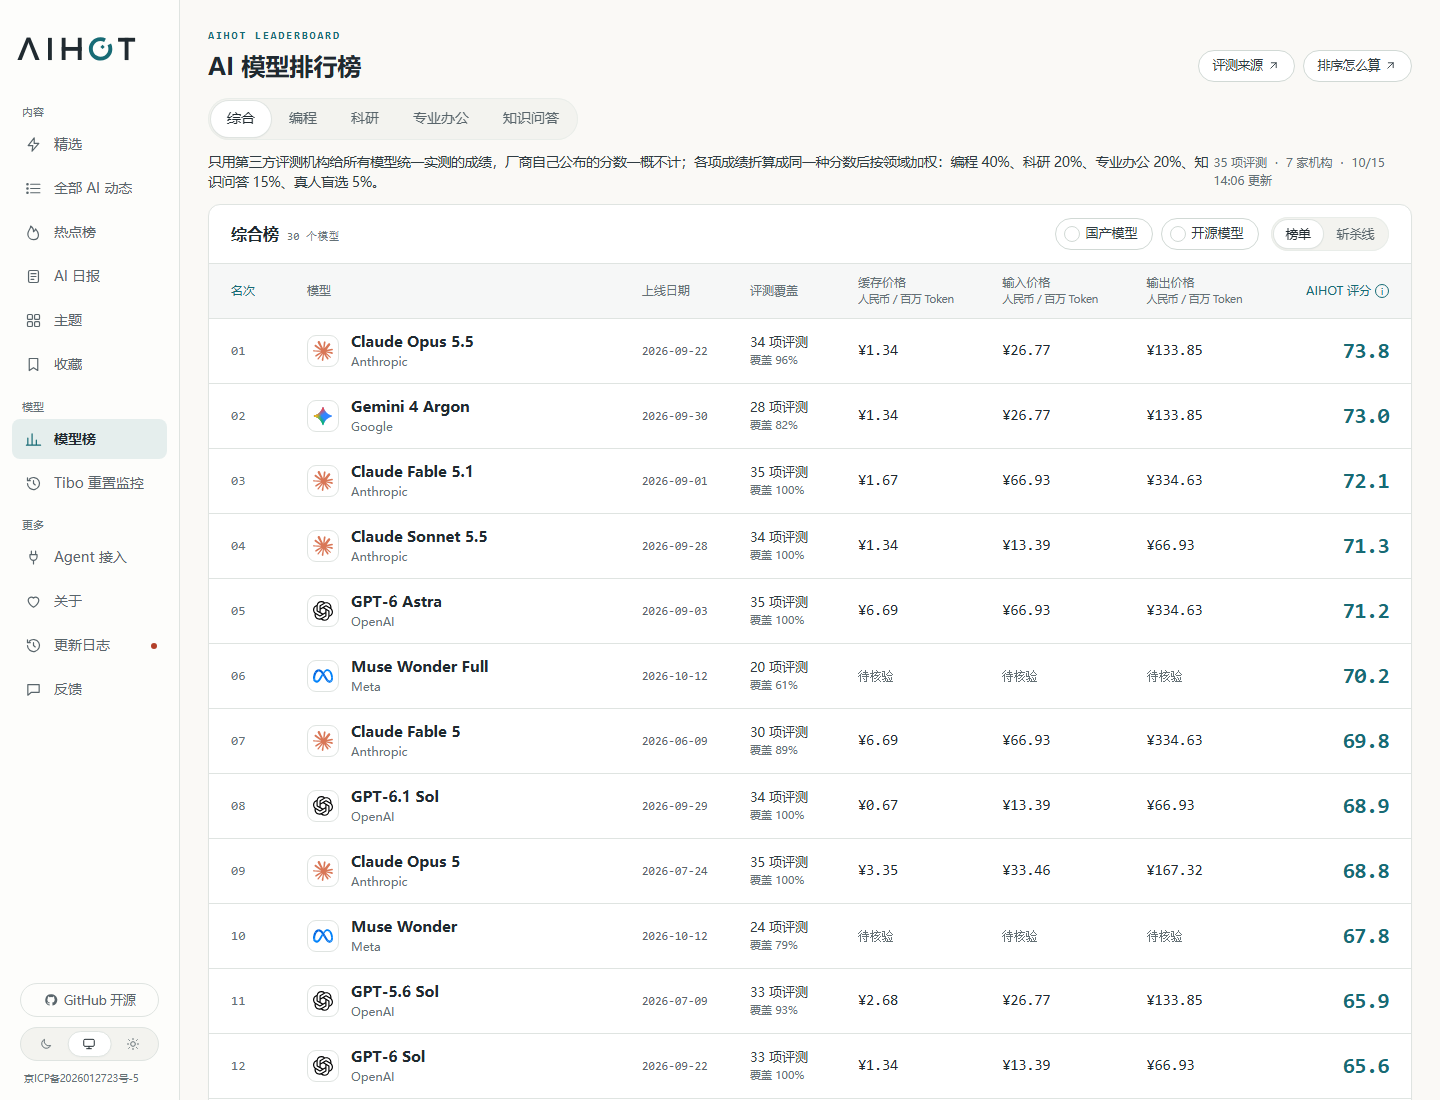Open the 反馈 chat bubble icon
The image size is (1440, 1100).
(33, 689)
